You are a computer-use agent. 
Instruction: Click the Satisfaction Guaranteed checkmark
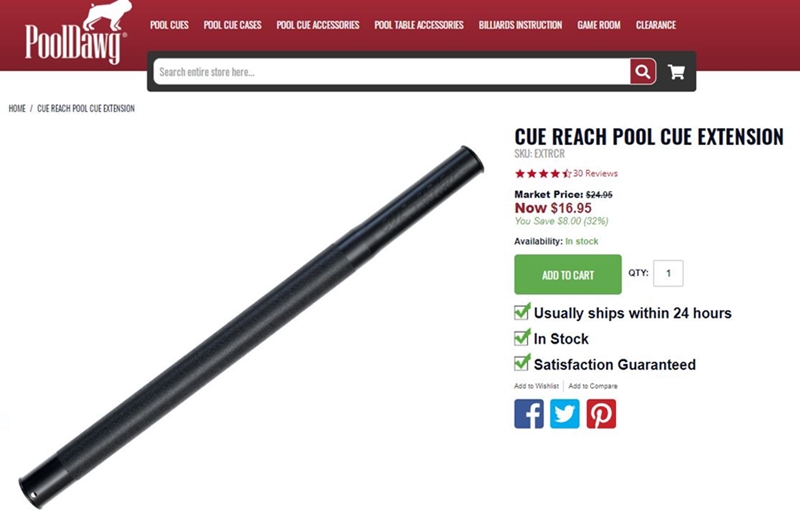tap(522, 363)
